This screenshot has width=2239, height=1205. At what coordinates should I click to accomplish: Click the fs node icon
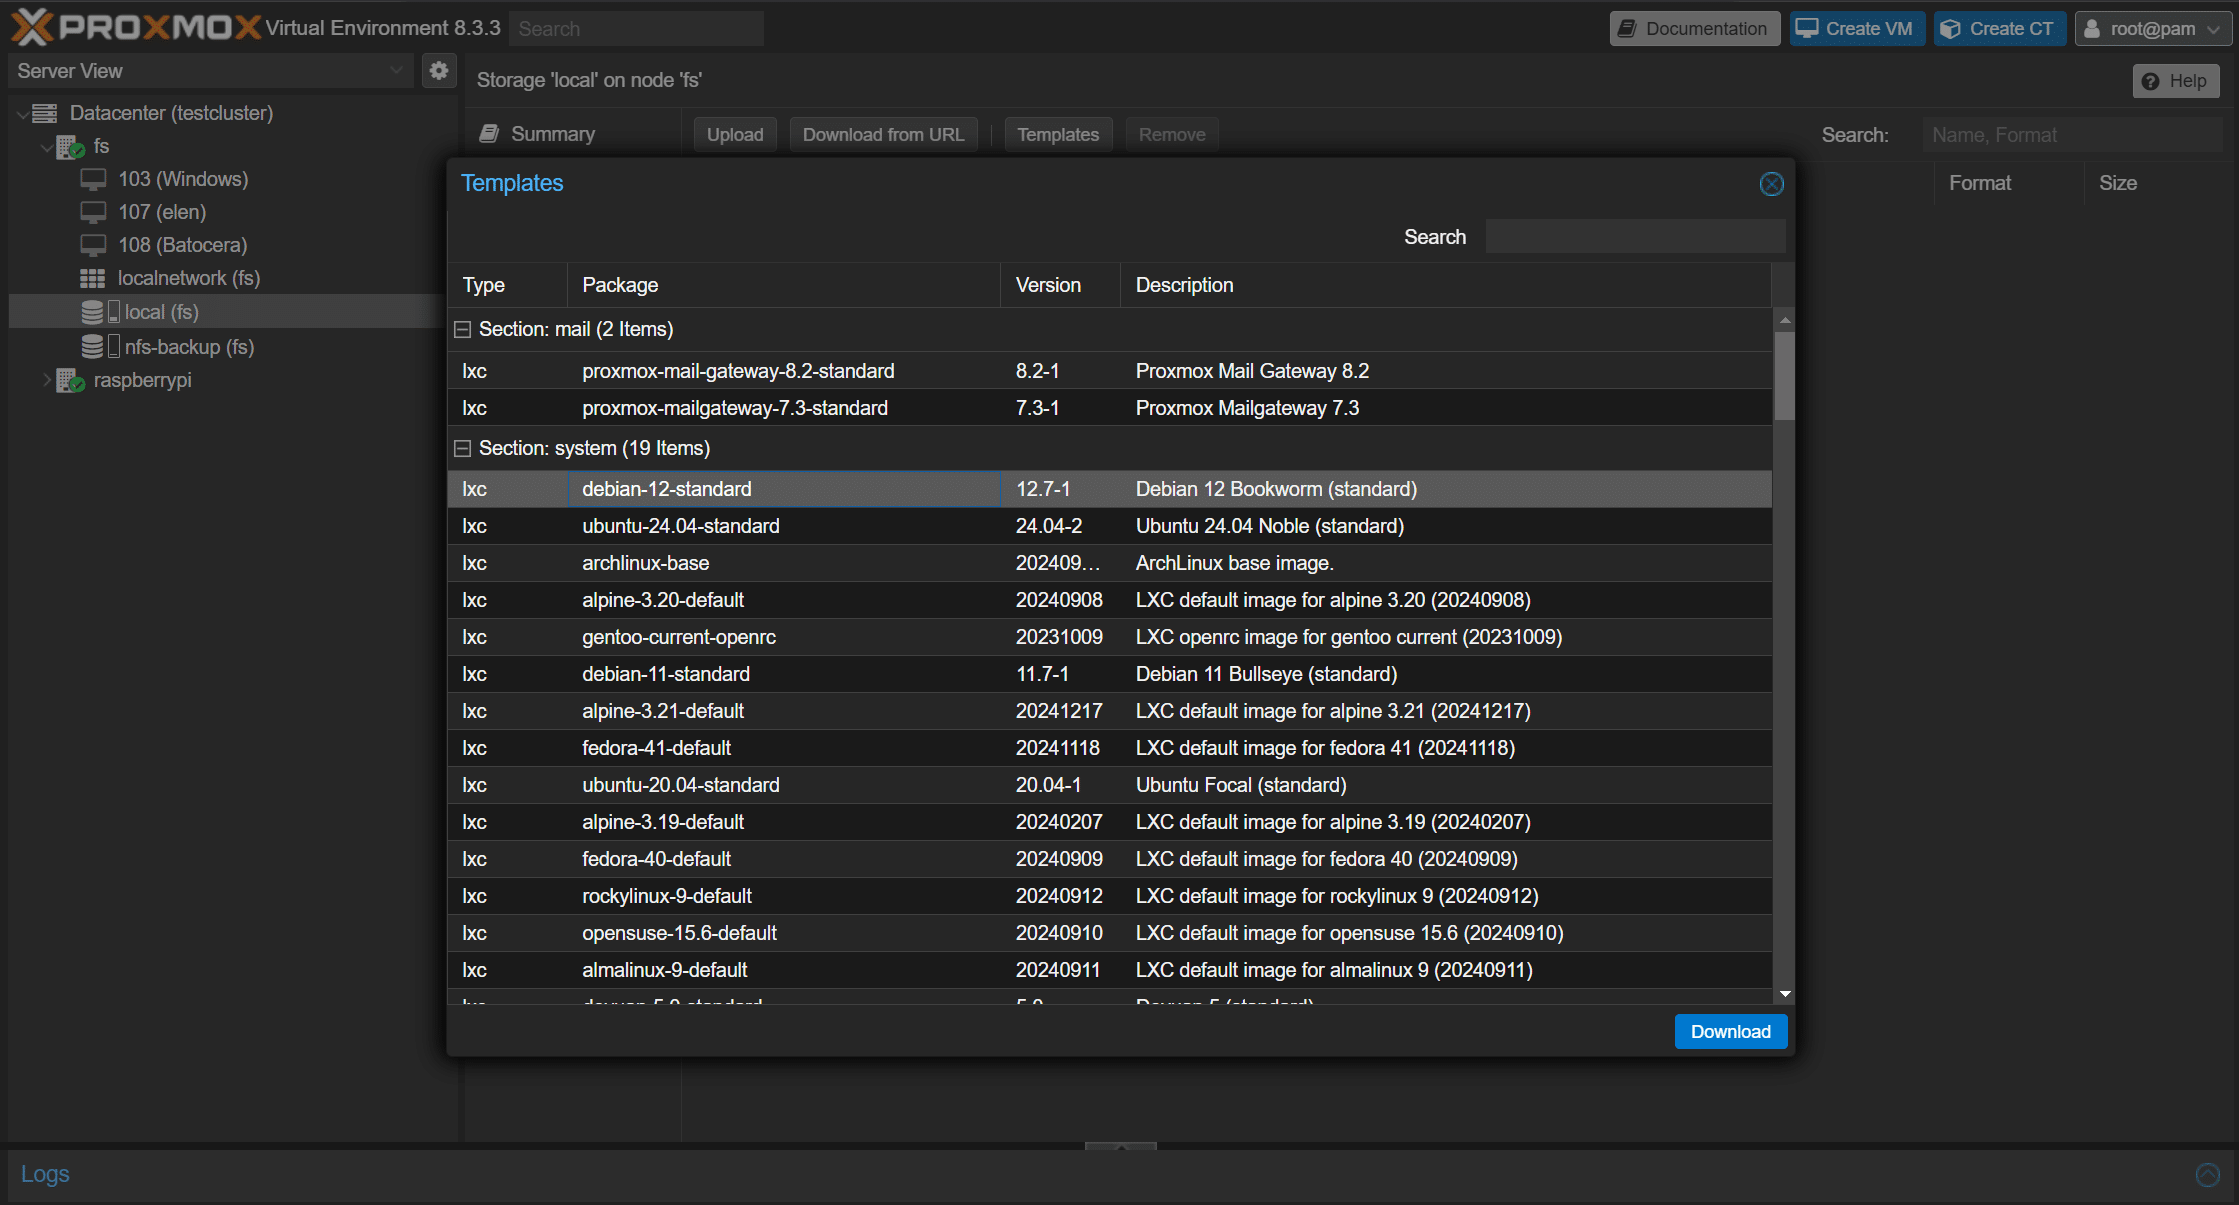pyautogui.click(x=70, y=147)
